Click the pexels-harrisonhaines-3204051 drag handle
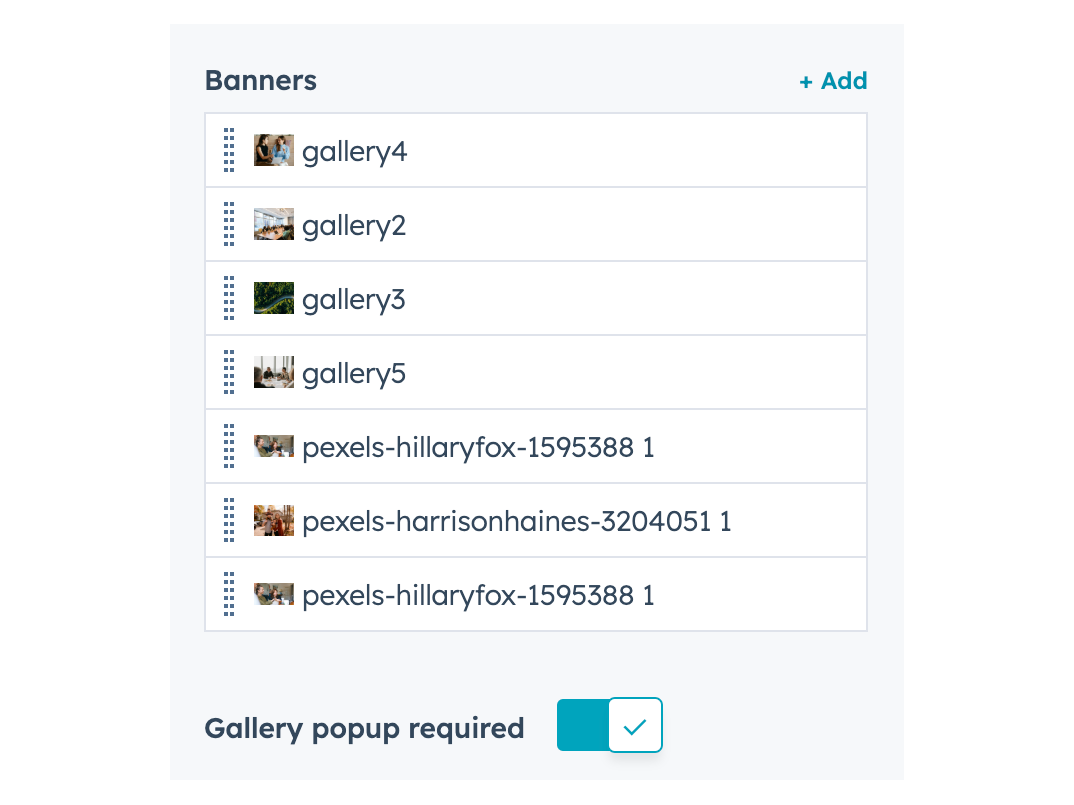1074x805 pixels. pos(229,520)
